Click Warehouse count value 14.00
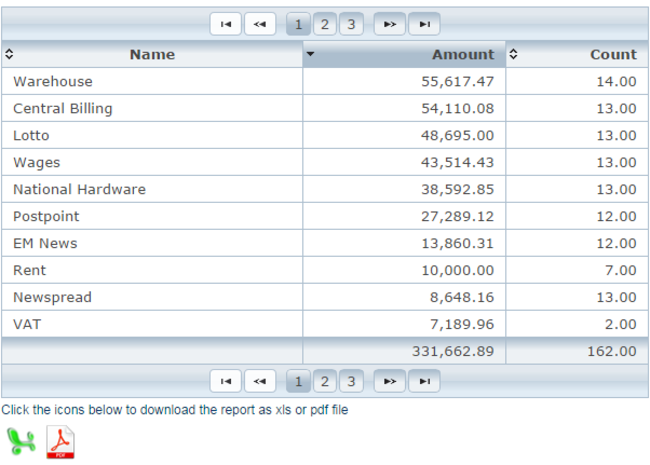Viewport: 650px width, 465px height. pyautogui.click(x=616, y=82)
